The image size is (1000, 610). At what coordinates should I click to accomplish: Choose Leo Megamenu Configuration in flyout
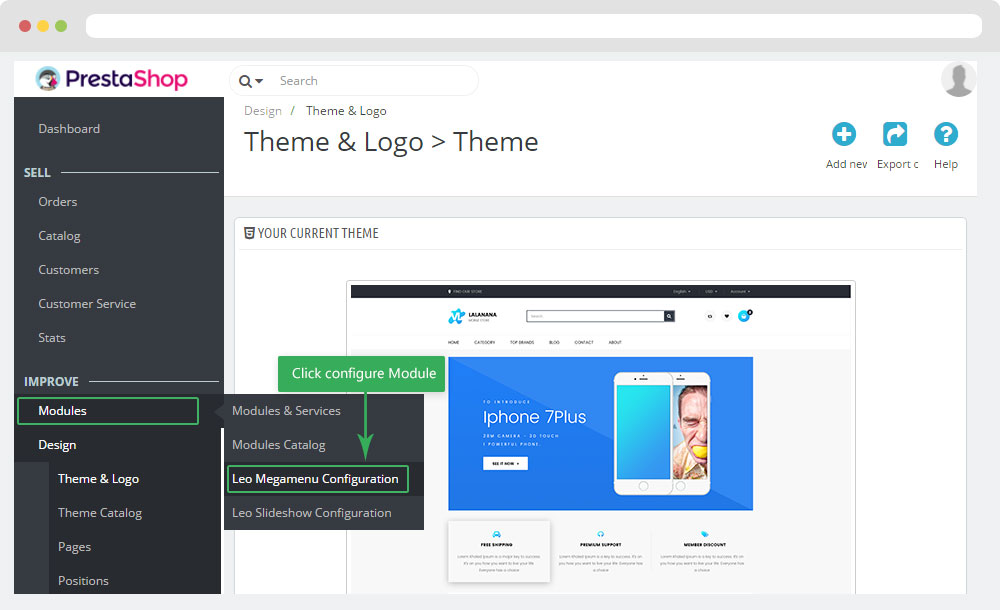pyautogui.click(x=318, y=479)
